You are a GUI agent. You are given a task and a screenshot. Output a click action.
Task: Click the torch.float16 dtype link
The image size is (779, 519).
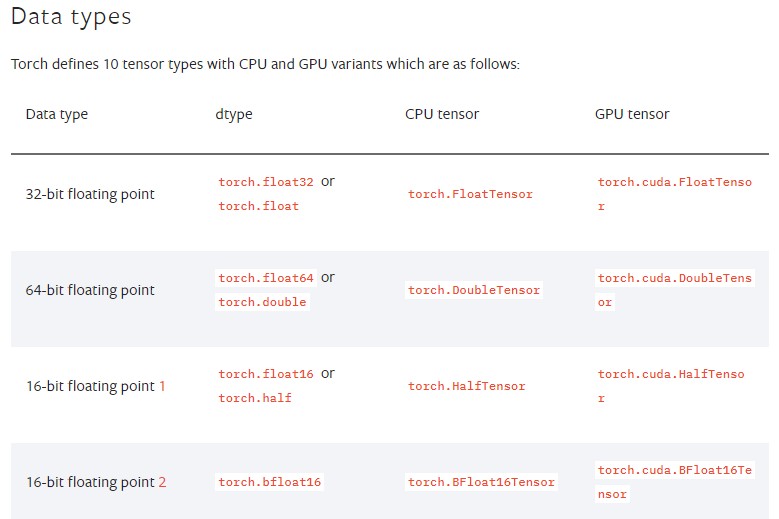pyautogui.click(x=266, y=373)
